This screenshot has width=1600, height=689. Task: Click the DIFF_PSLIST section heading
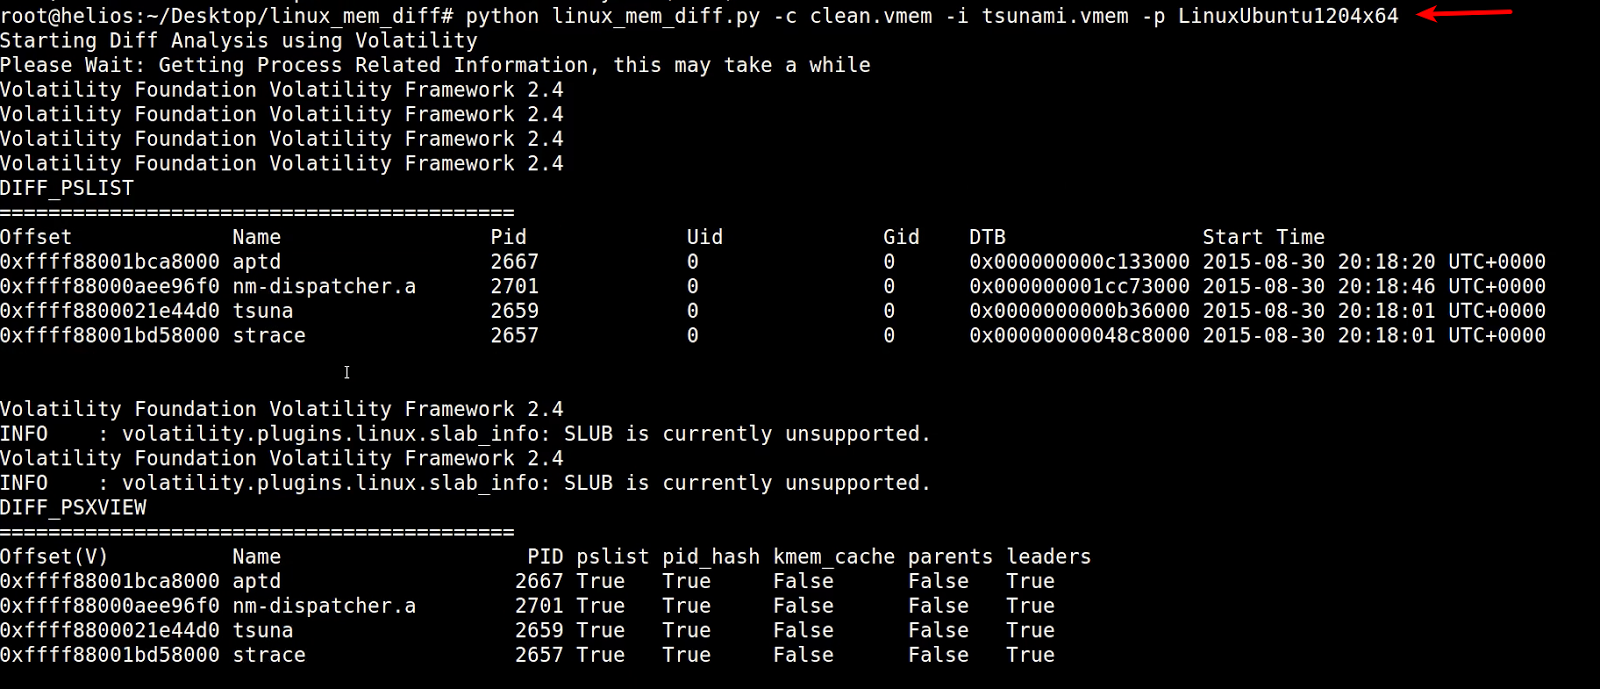(67, 188)
